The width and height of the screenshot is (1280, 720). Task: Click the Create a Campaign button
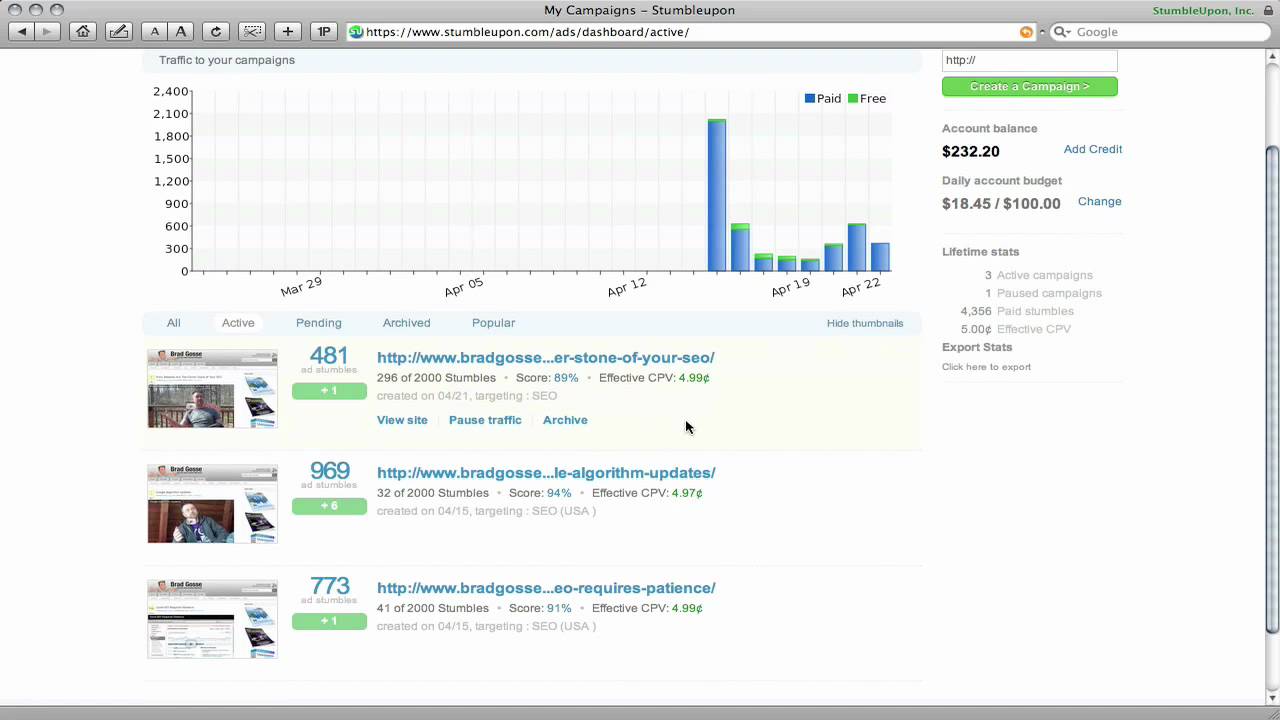click(1029, 86)
